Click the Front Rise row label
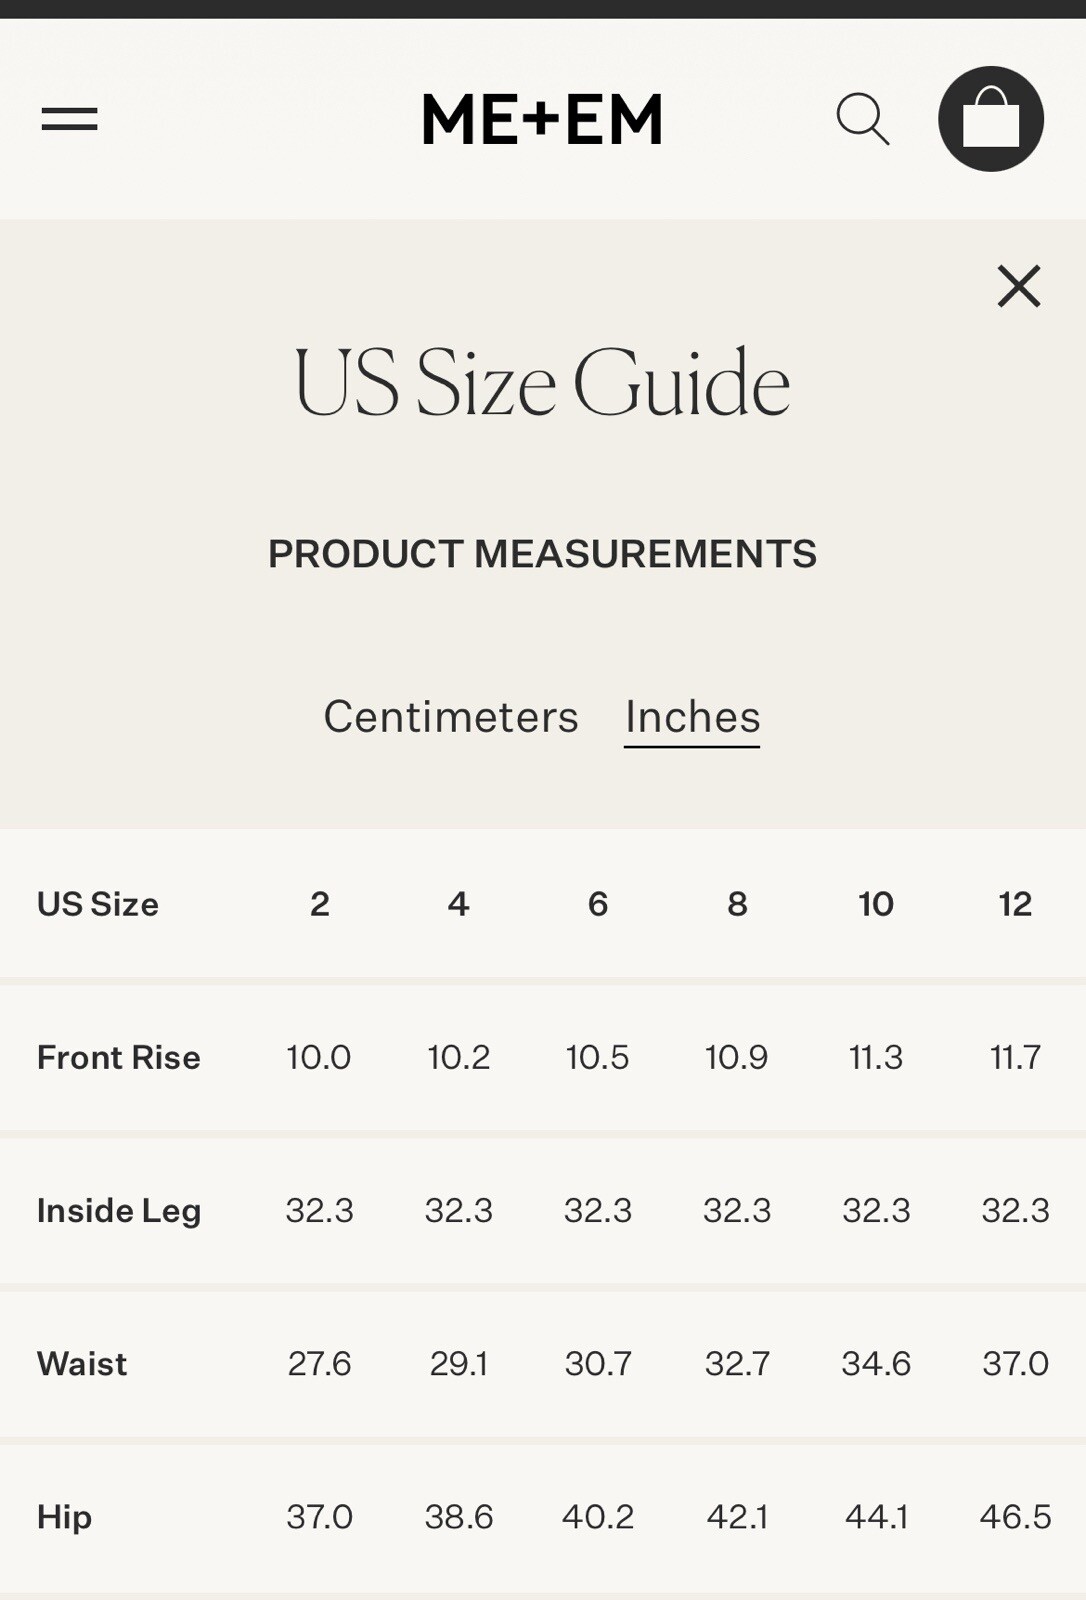The image size is (1086, 1600). (119, 1057)
